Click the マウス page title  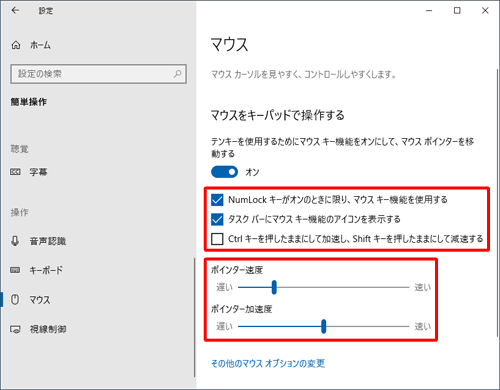[230, 45]
